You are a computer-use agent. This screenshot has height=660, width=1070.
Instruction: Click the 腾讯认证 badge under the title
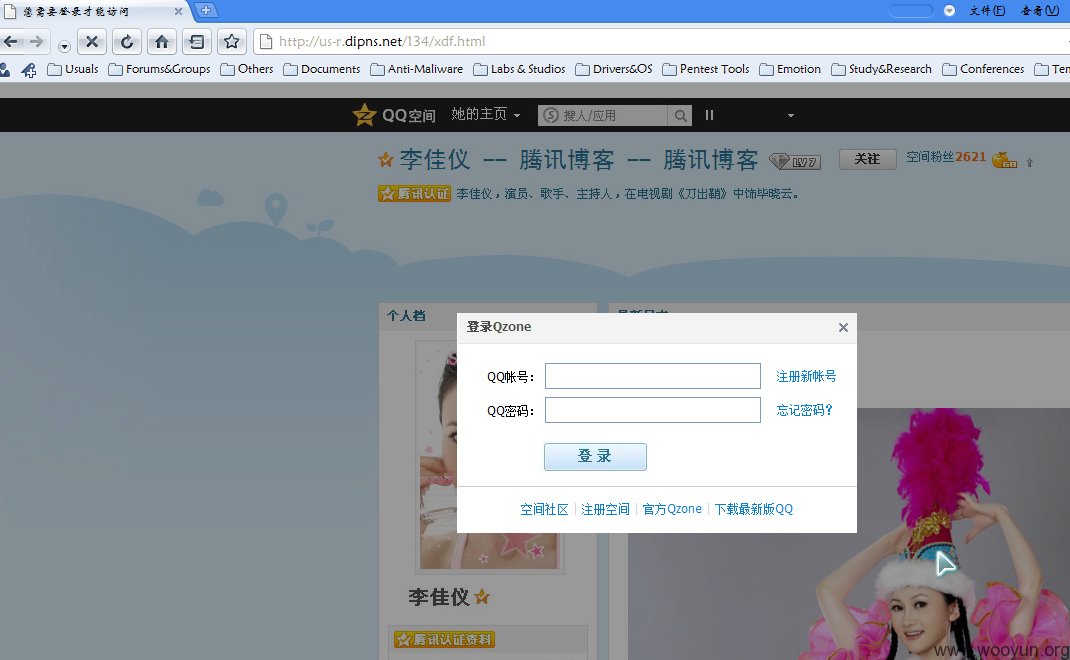click(414, 194)
